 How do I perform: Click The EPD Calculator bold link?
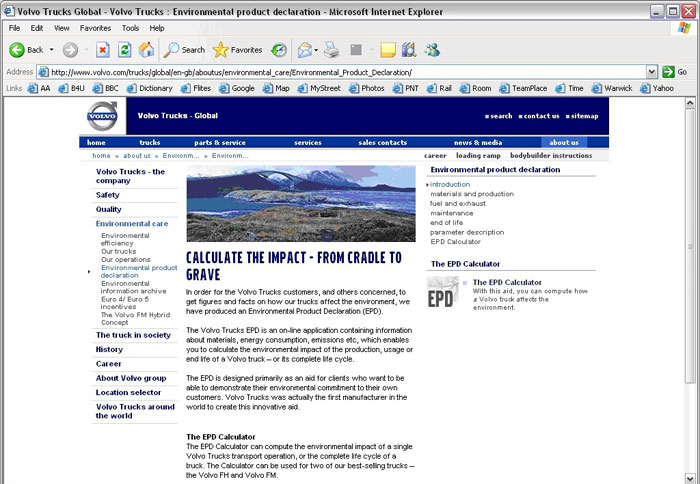pyautogui.click(x=507, y=282)
